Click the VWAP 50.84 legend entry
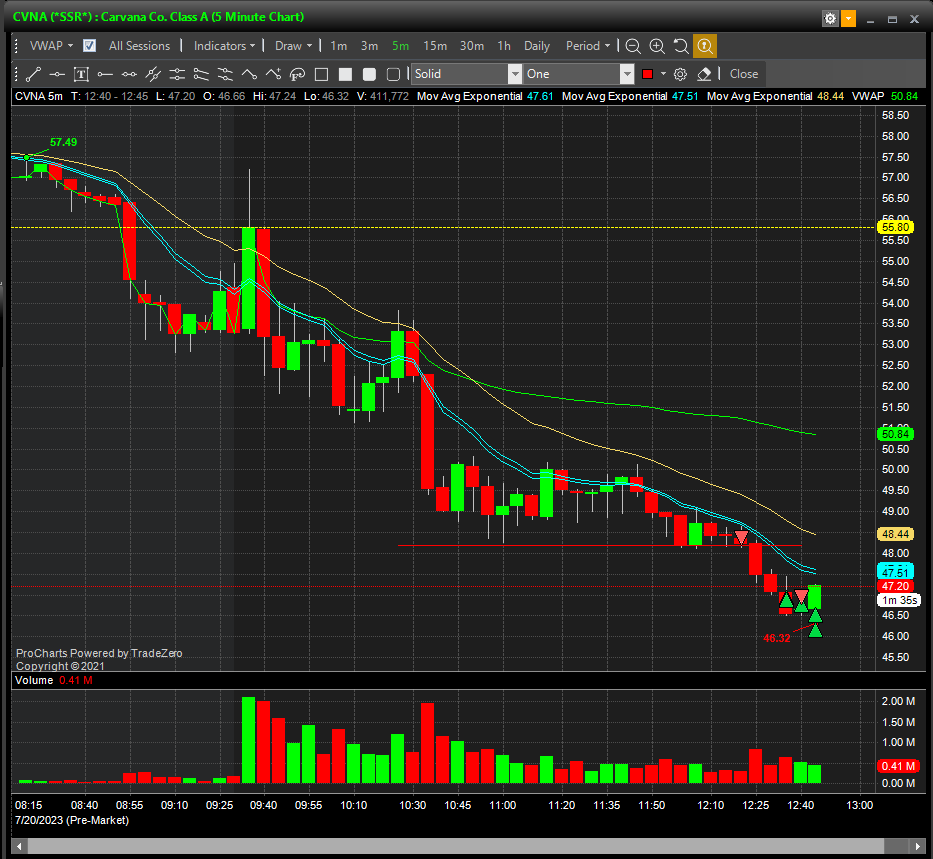 (885, 96)
